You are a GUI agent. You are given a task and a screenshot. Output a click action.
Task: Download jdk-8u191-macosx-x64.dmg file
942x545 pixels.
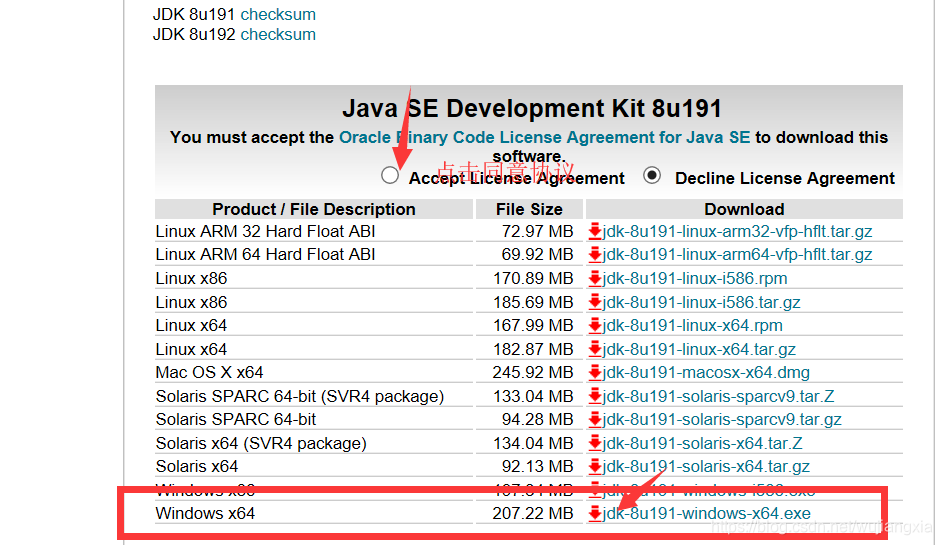click(x=706, y=373)
